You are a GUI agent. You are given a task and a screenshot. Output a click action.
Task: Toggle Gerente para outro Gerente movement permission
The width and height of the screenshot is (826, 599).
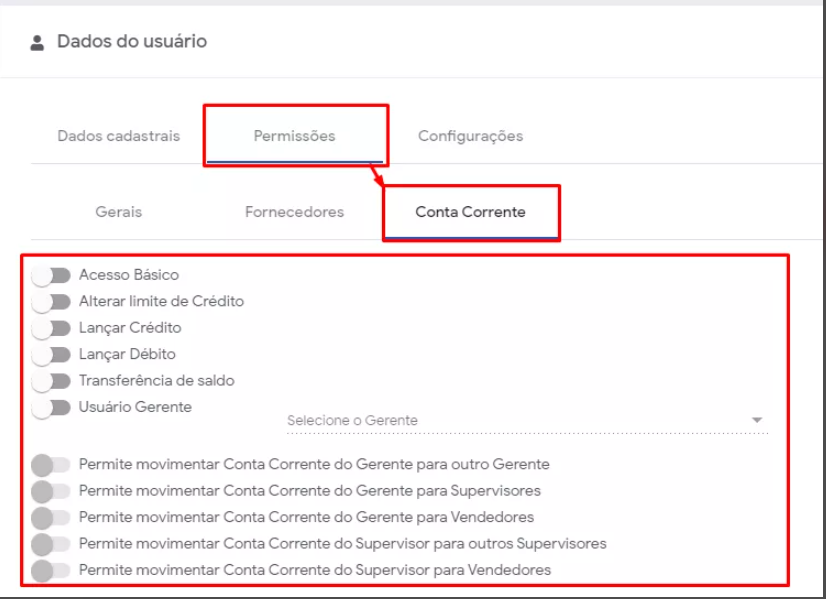click(51, 465)
